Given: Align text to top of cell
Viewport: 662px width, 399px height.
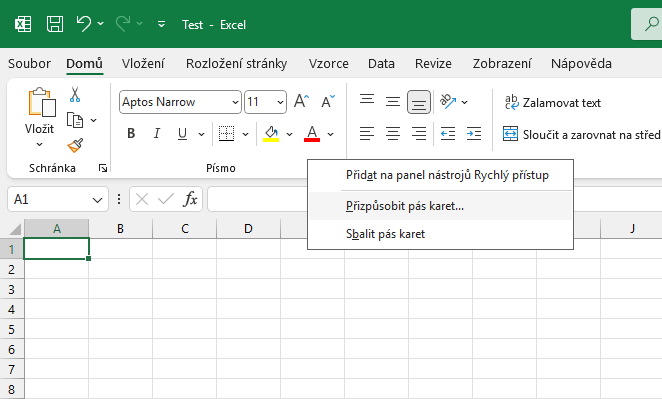Looking at the screenshot, I should coord(367,101).
